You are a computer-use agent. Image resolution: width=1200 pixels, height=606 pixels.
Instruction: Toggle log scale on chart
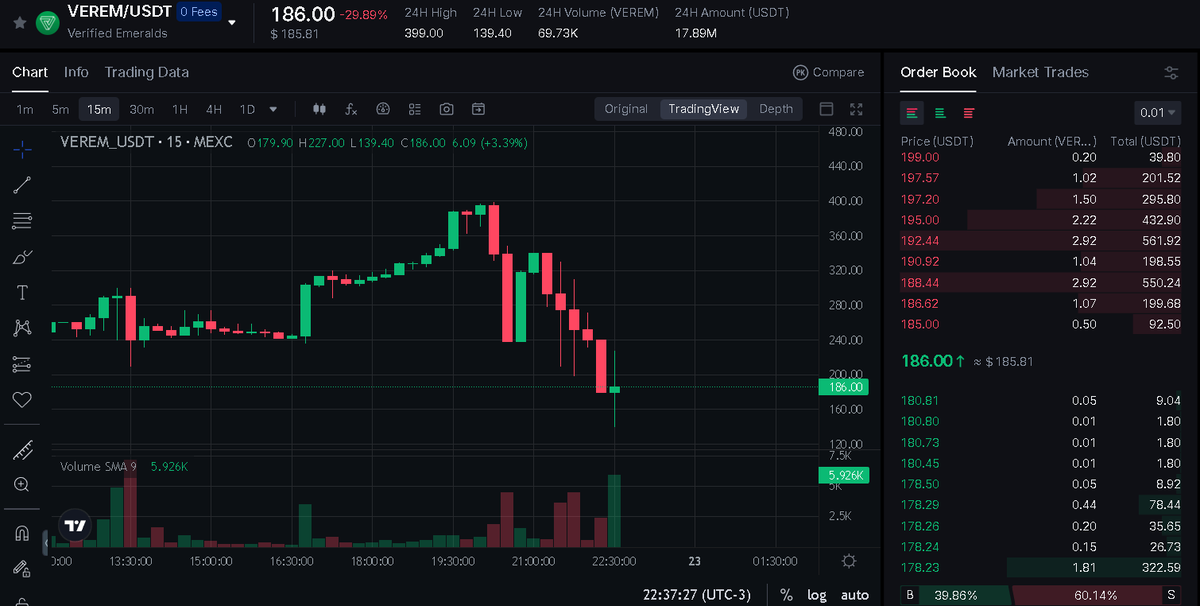[x=817, y=595]
